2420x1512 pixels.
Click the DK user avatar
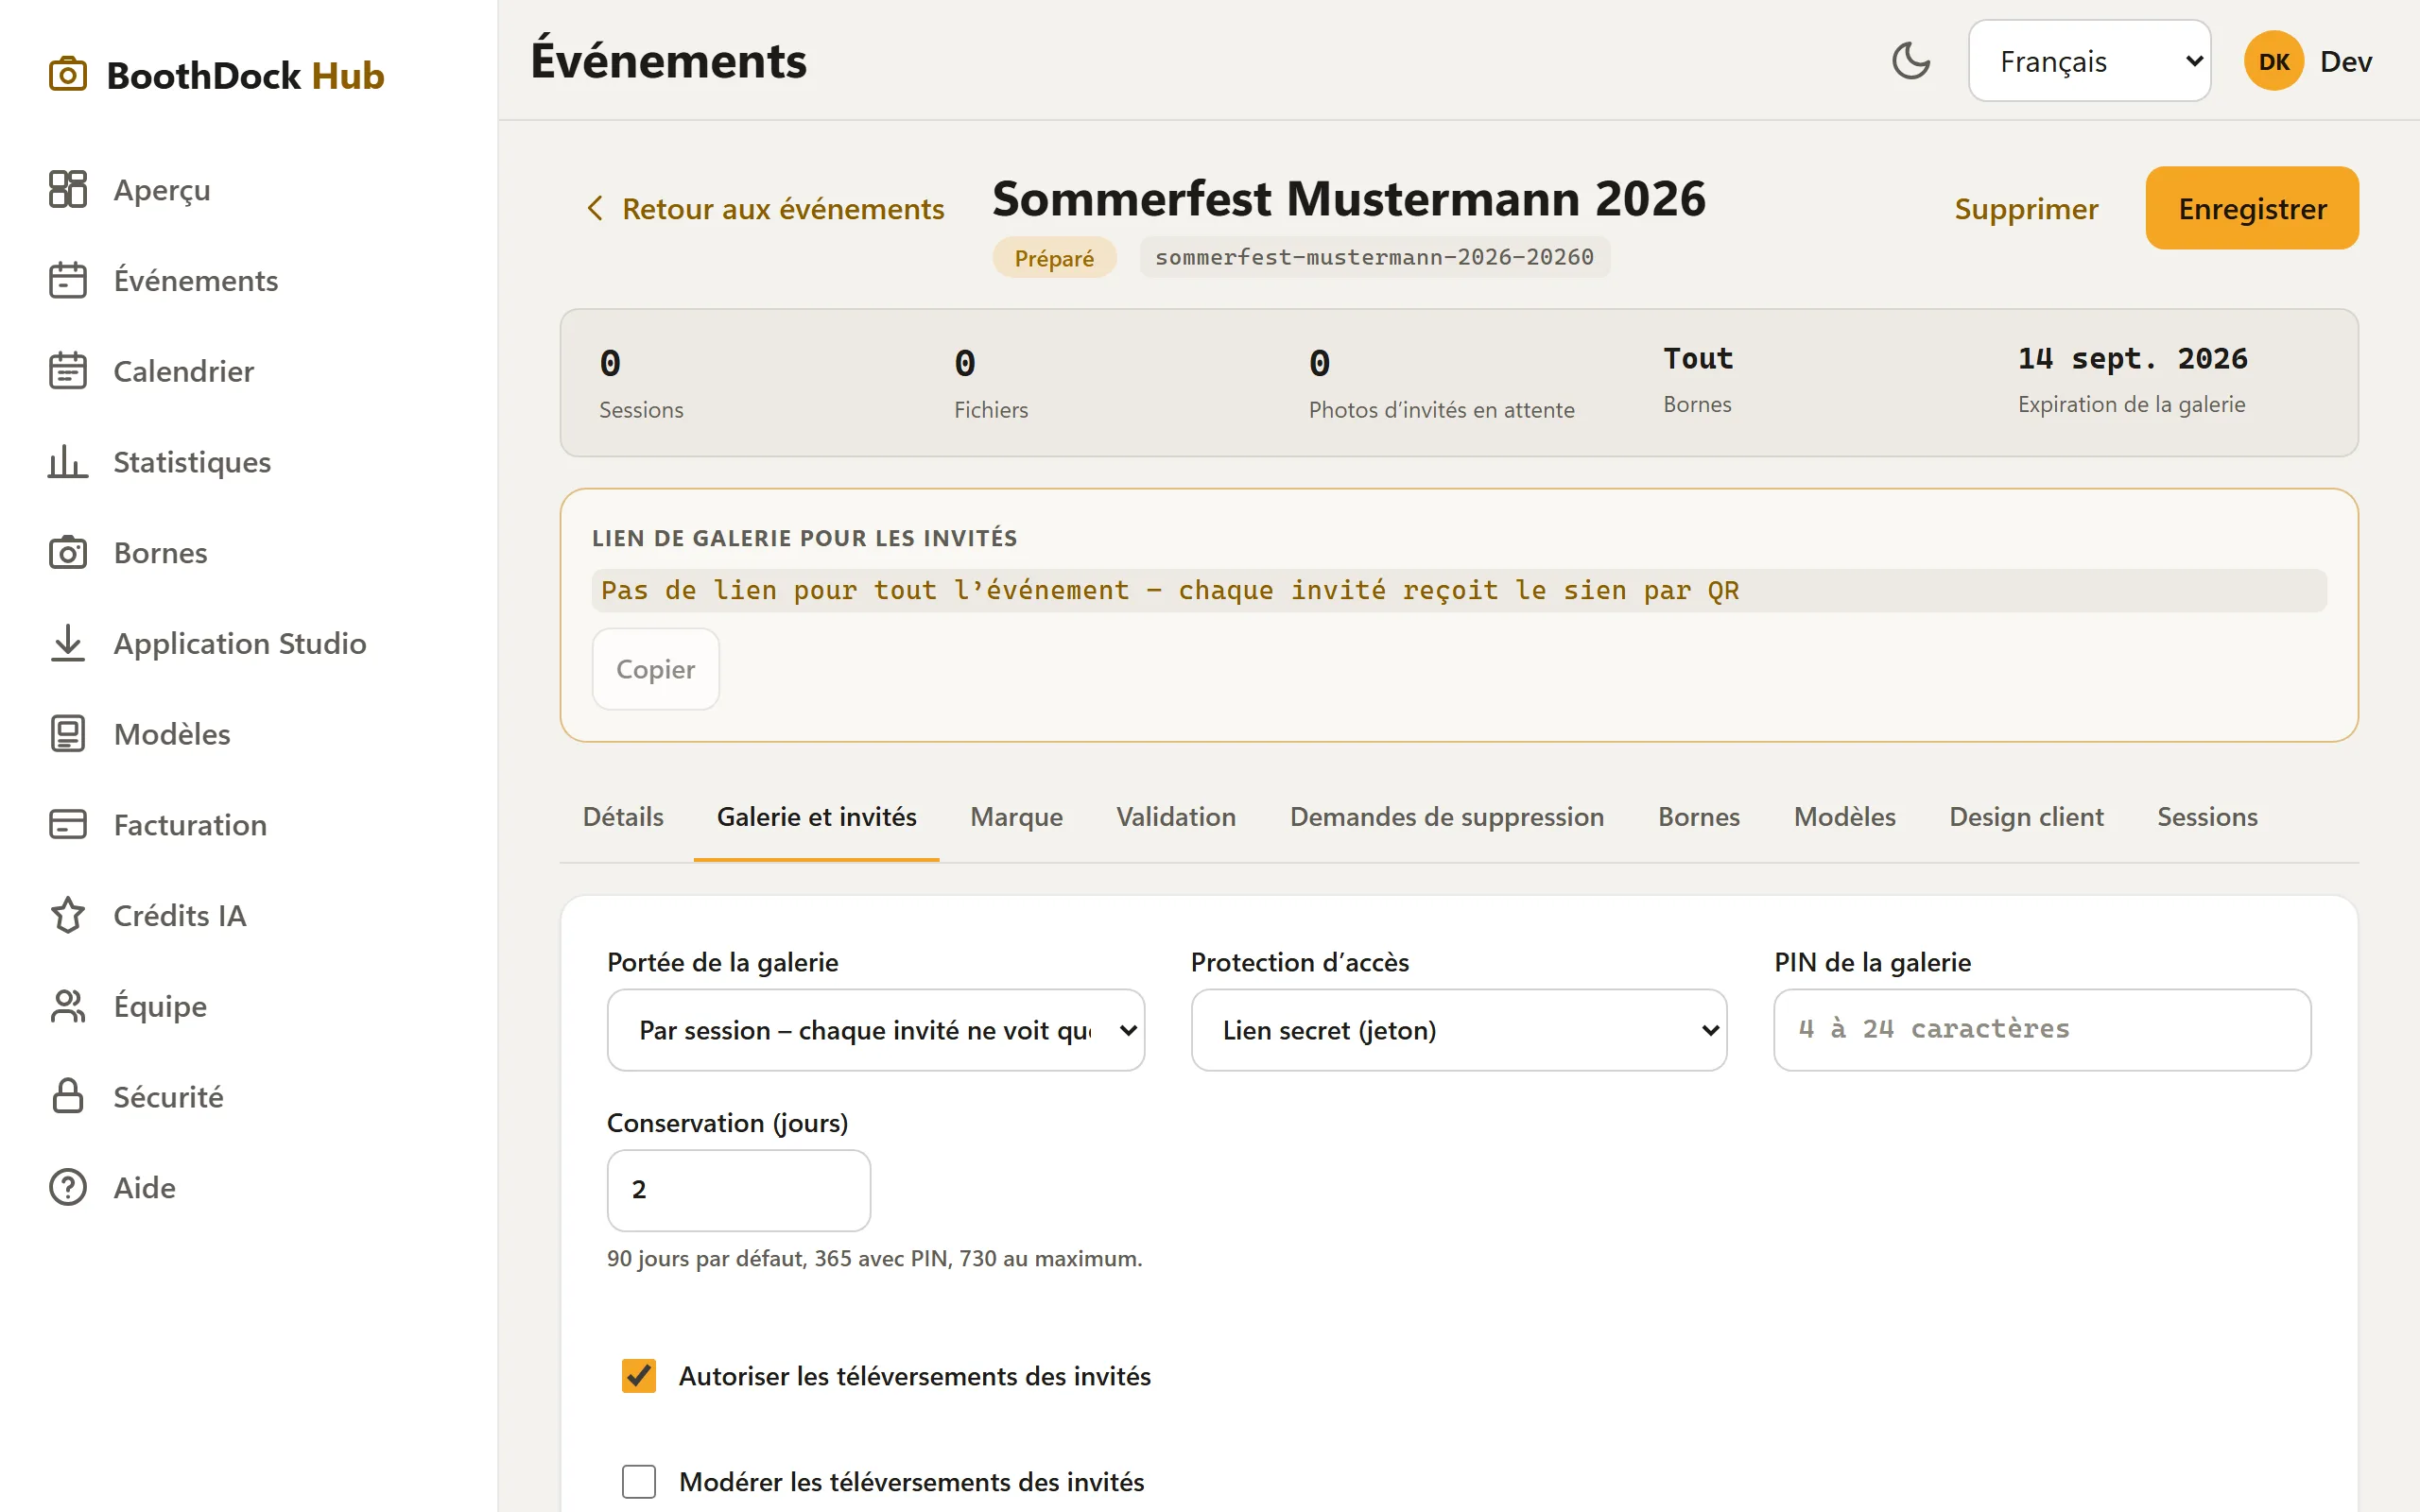pos(2273,61)
